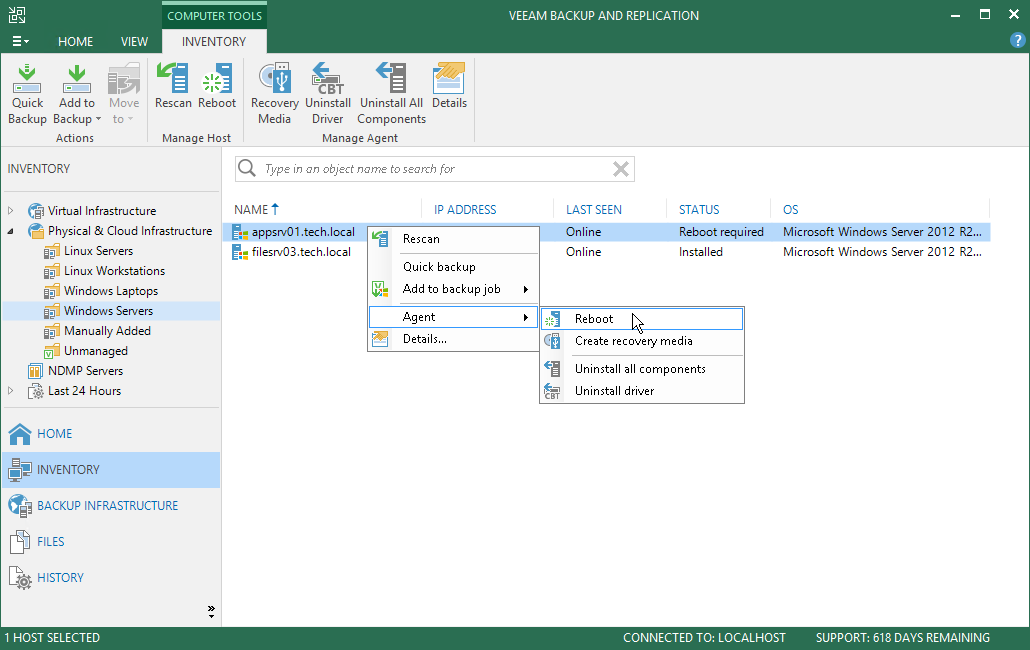Select the appsrv01.tech.local host row
Viewport: 1030px width, 650px height.
[x=303, y=232]
